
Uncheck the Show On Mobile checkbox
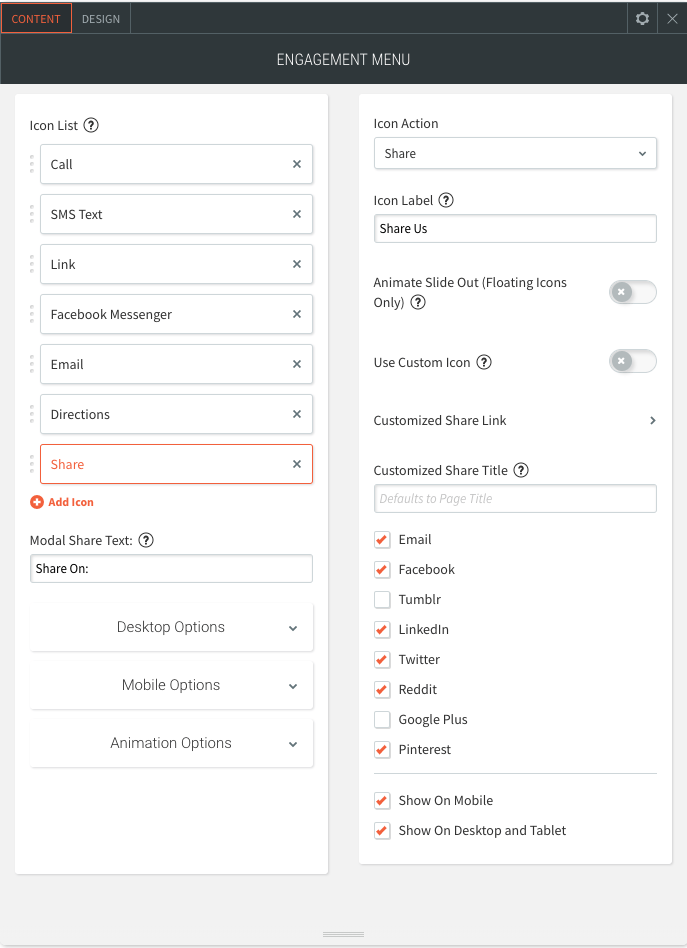point(382,801)
